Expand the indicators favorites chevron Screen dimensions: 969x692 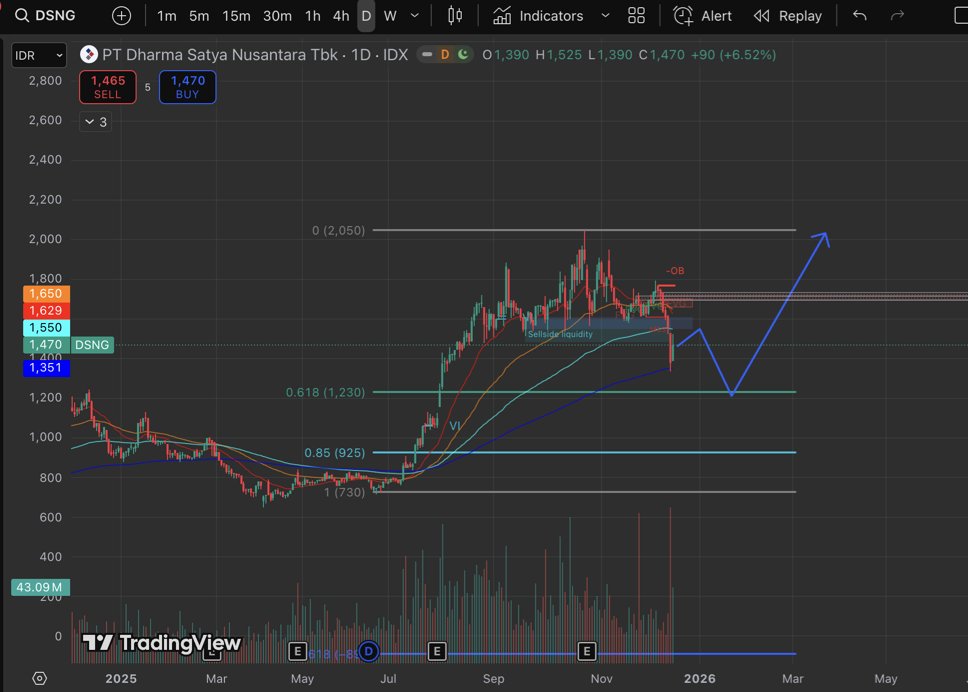(x=605, y=15)
